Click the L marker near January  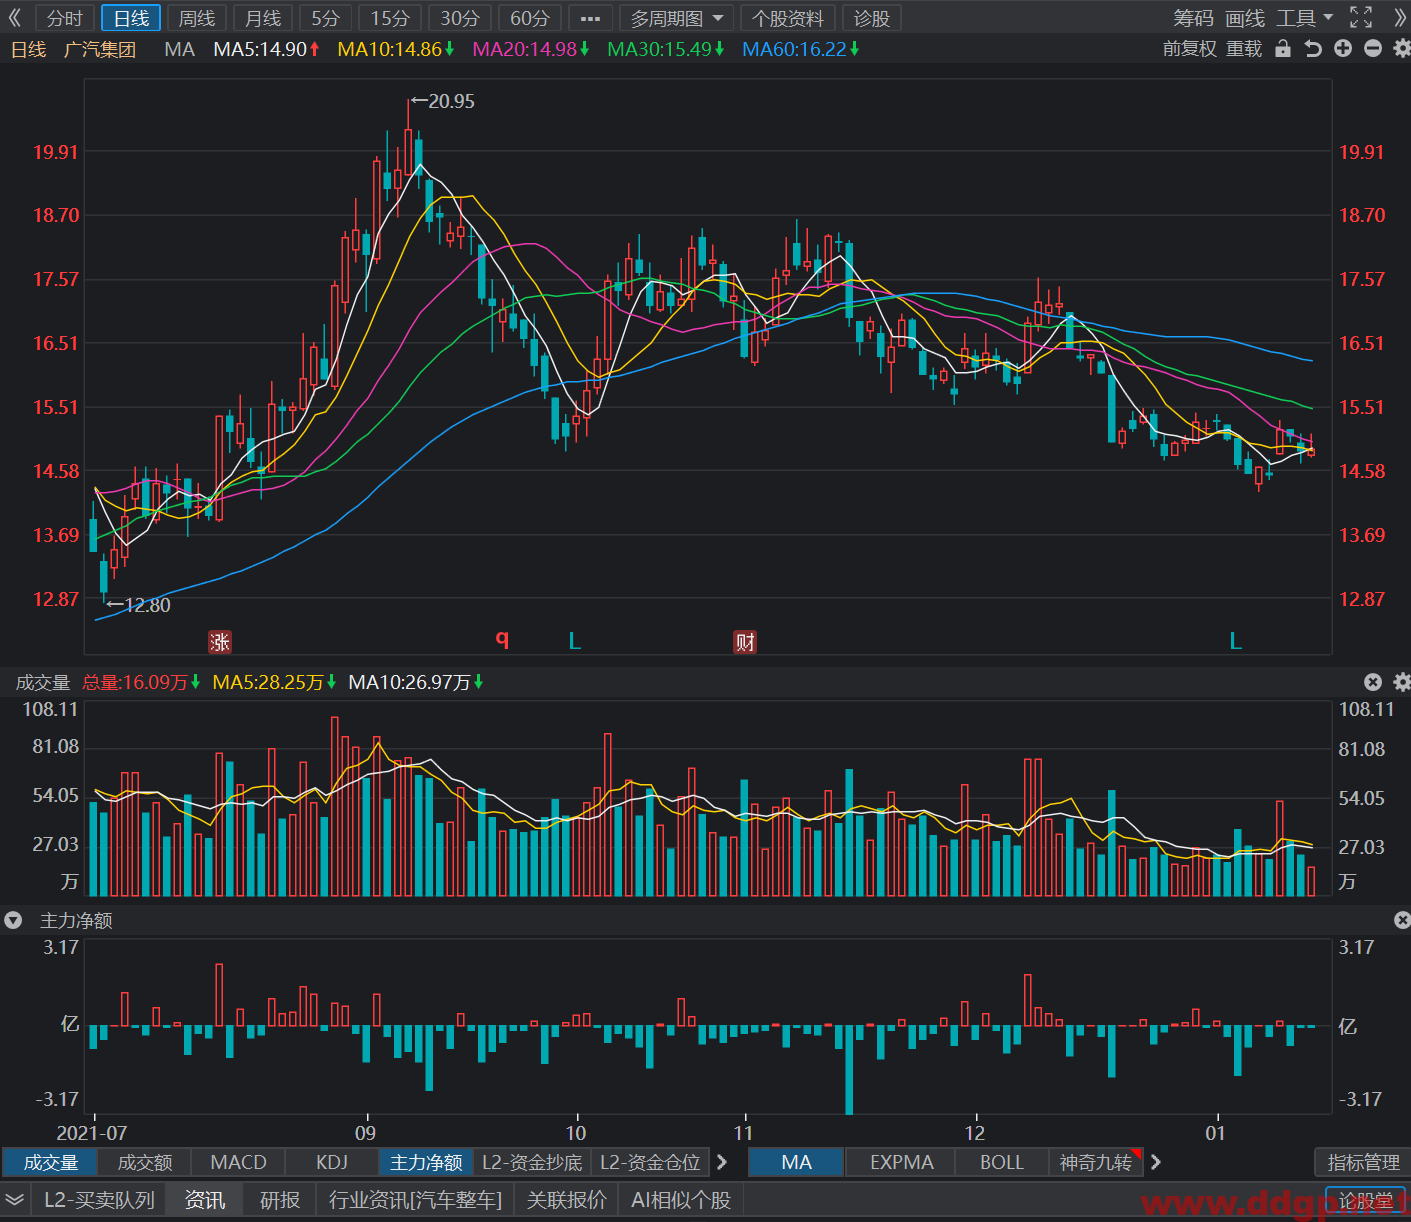1235,641
